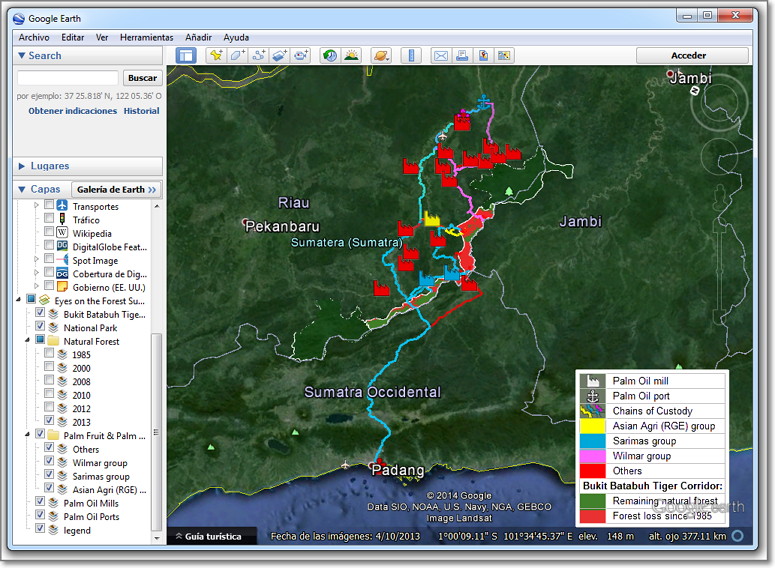
Task: Toggle the sidebar panel toolbar button
Action: [x=186, y=55]
